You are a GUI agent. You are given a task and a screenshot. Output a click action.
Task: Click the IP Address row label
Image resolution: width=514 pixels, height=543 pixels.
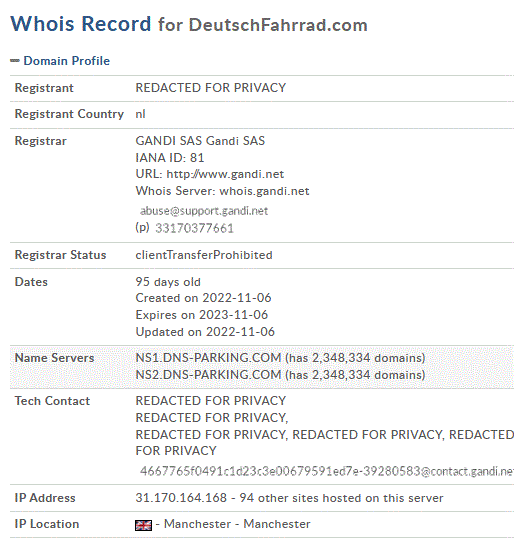pos(45,498)
